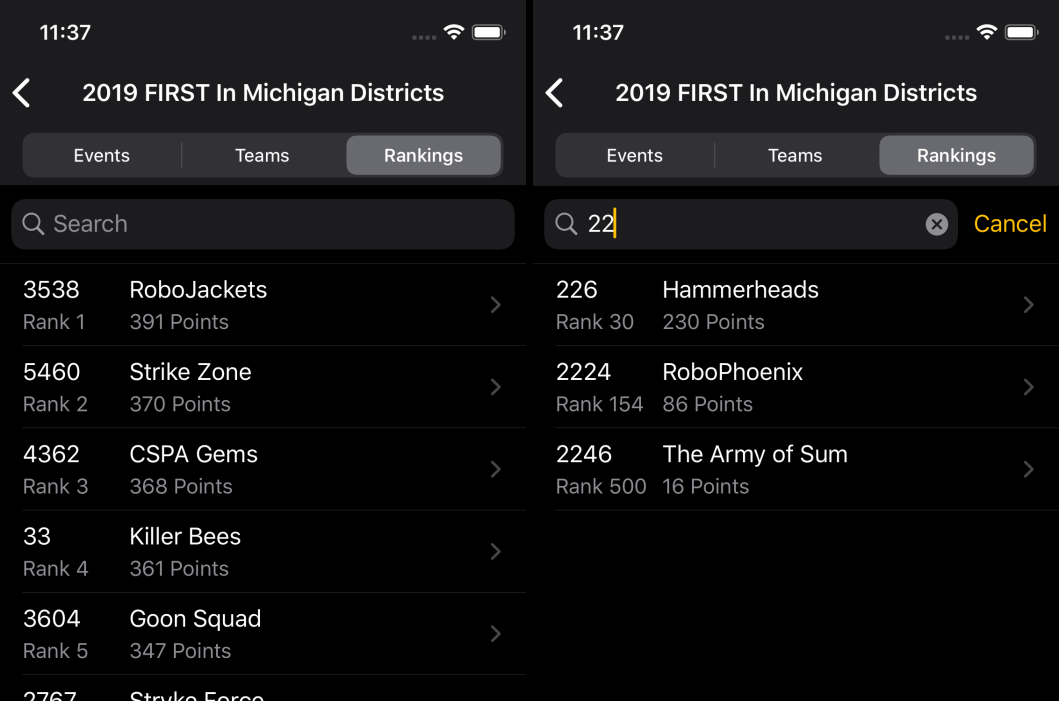Select Events tab on right screen

pyautogui.click(x=635, y=156)
